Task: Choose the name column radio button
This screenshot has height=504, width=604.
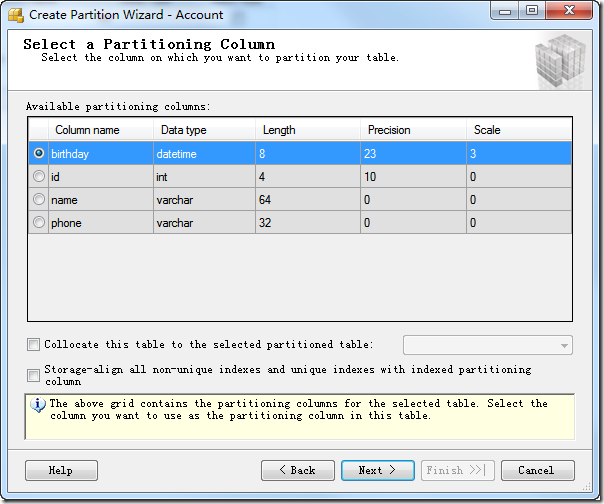Action: pyautogui.click(x=39, y=200)
